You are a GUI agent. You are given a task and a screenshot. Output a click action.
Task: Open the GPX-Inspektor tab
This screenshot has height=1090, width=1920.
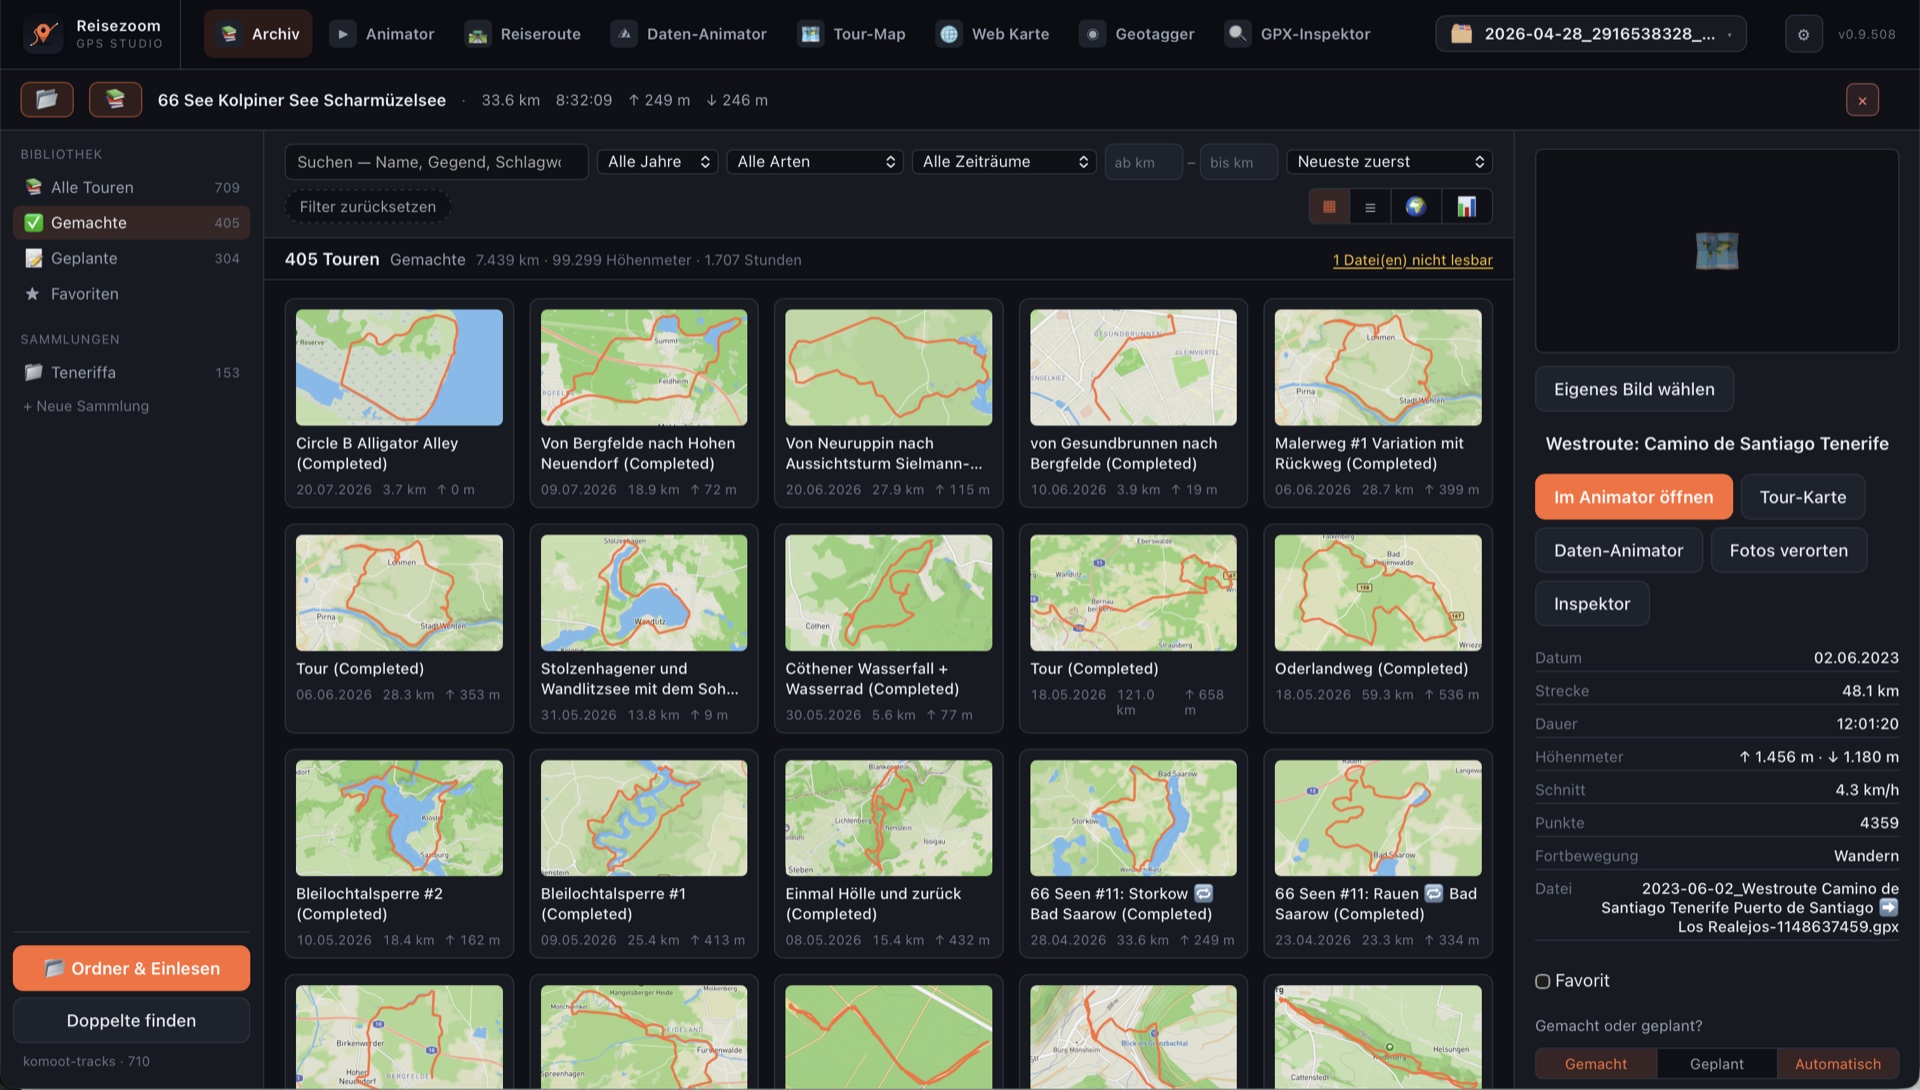[1298, 34]
